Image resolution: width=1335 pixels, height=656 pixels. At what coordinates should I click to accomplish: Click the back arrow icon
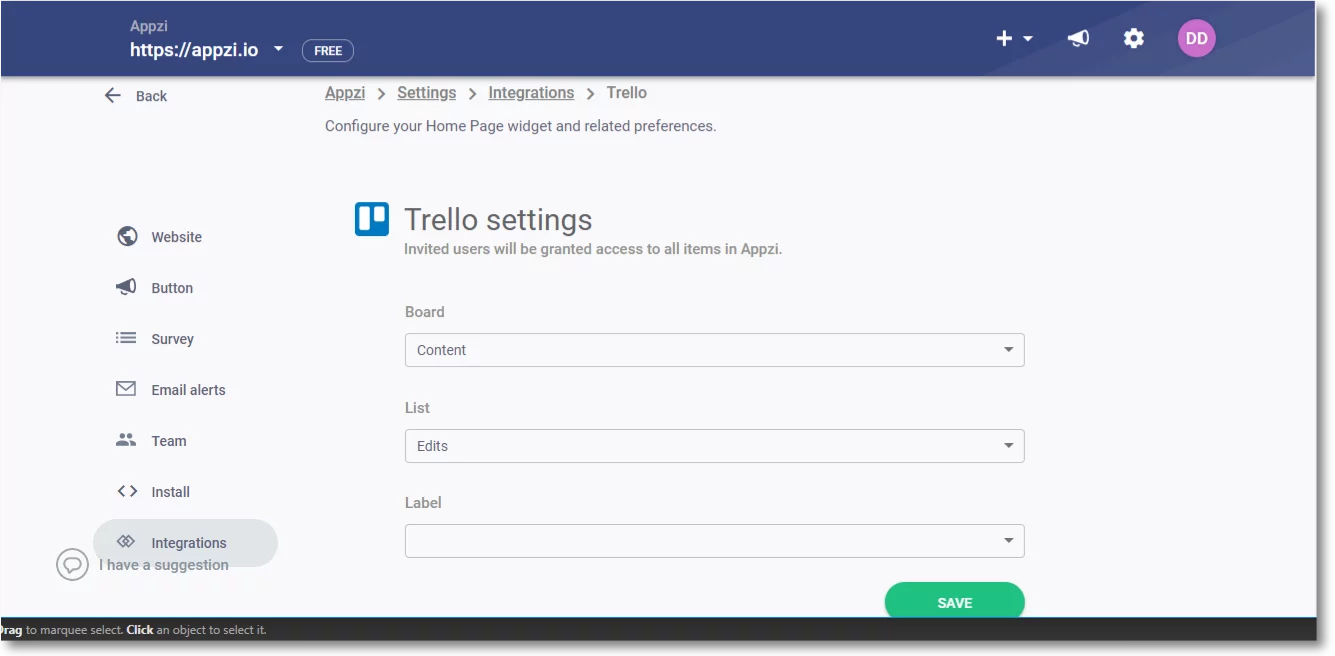click(113, 95)
